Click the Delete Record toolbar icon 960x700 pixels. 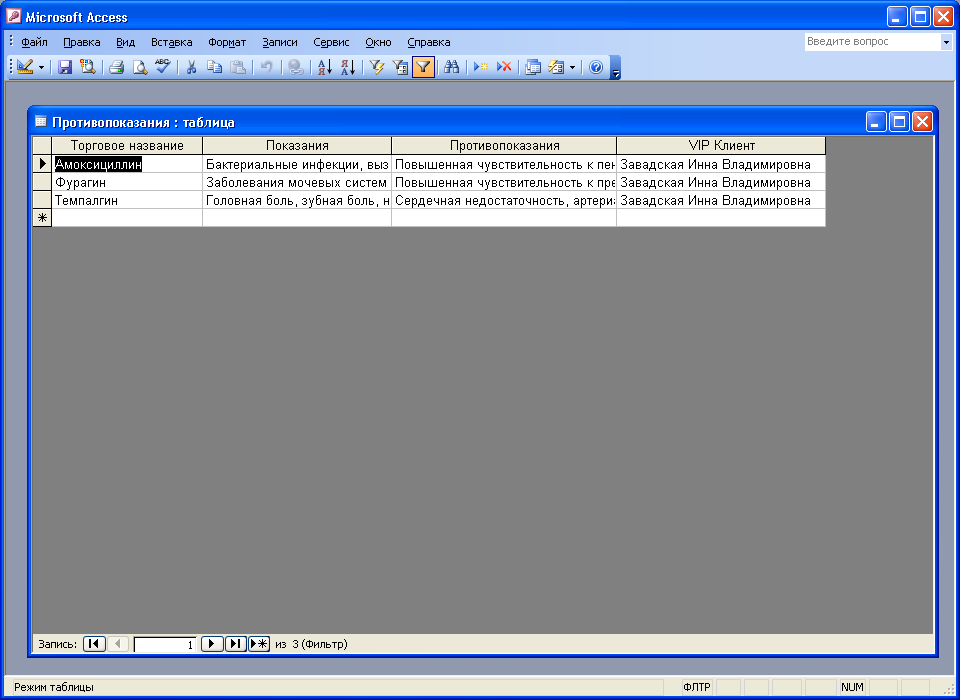pos(504,67)
